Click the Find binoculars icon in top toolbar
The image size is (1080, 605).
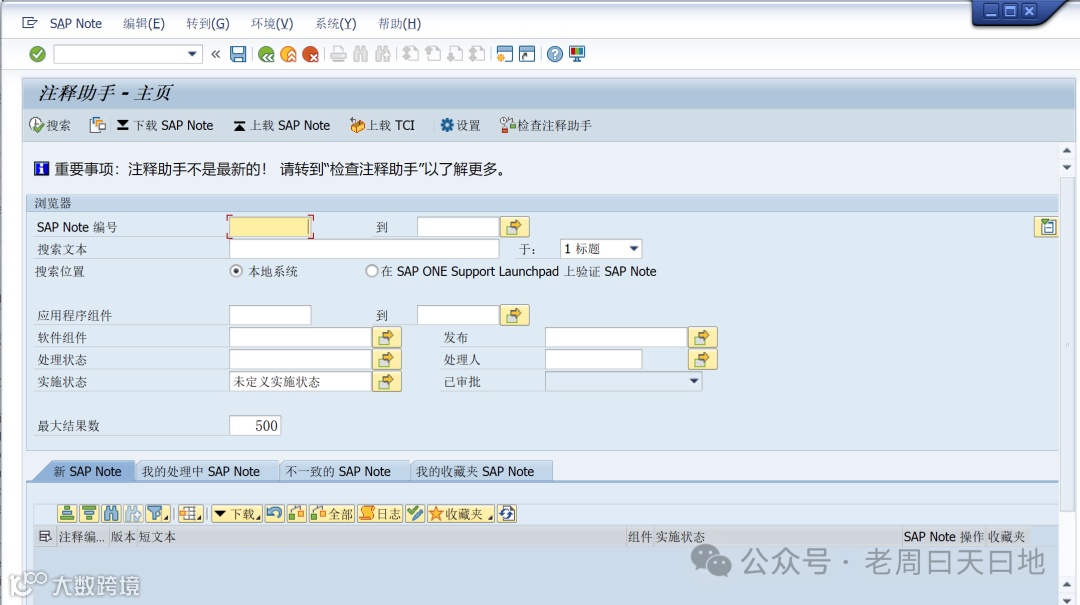360,54
